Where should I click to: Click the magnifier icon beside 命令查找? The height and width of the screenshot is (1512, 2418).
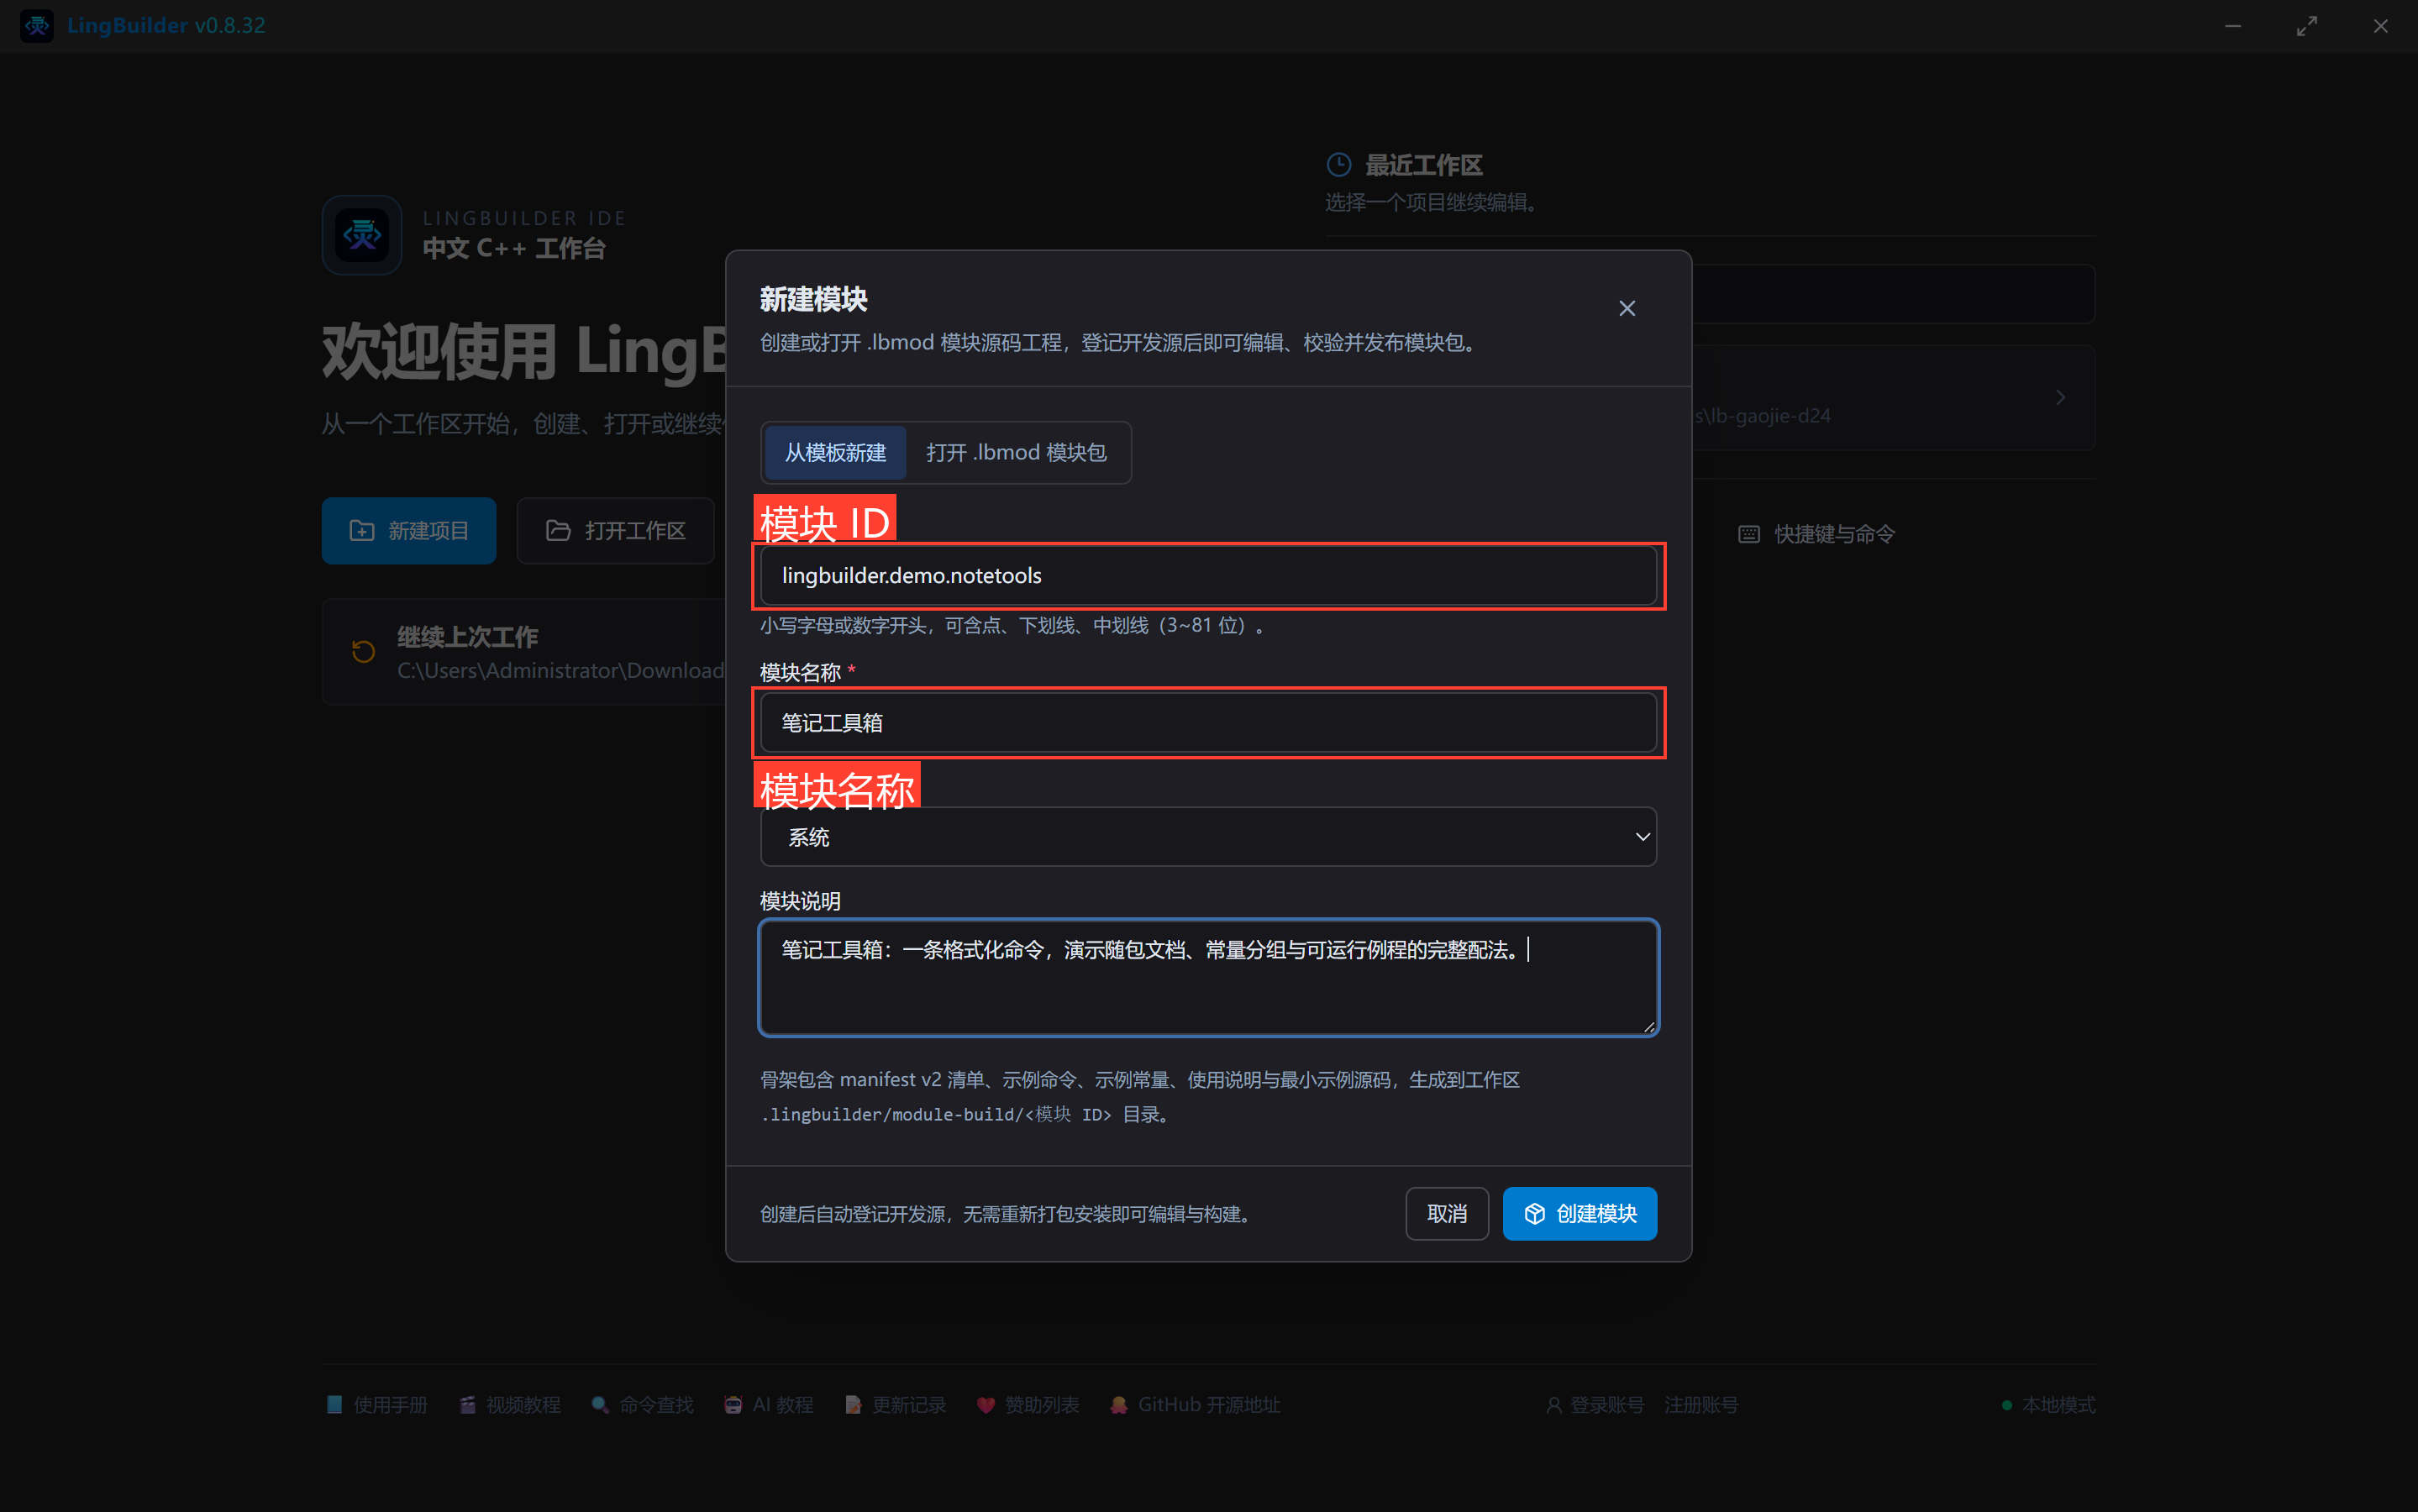[x=600, y=1405]
